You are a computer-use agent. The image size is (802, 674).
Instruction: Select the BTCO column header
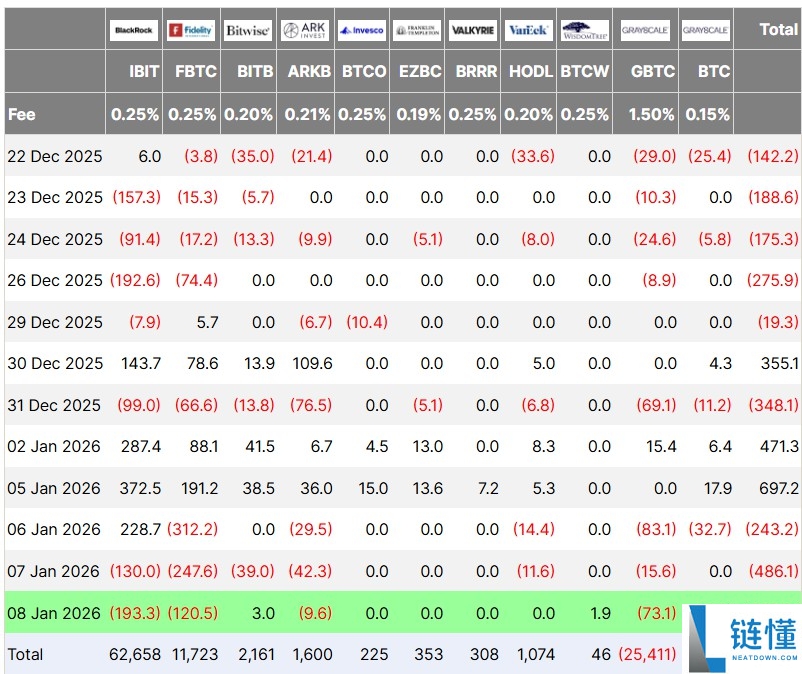[364, 71]
